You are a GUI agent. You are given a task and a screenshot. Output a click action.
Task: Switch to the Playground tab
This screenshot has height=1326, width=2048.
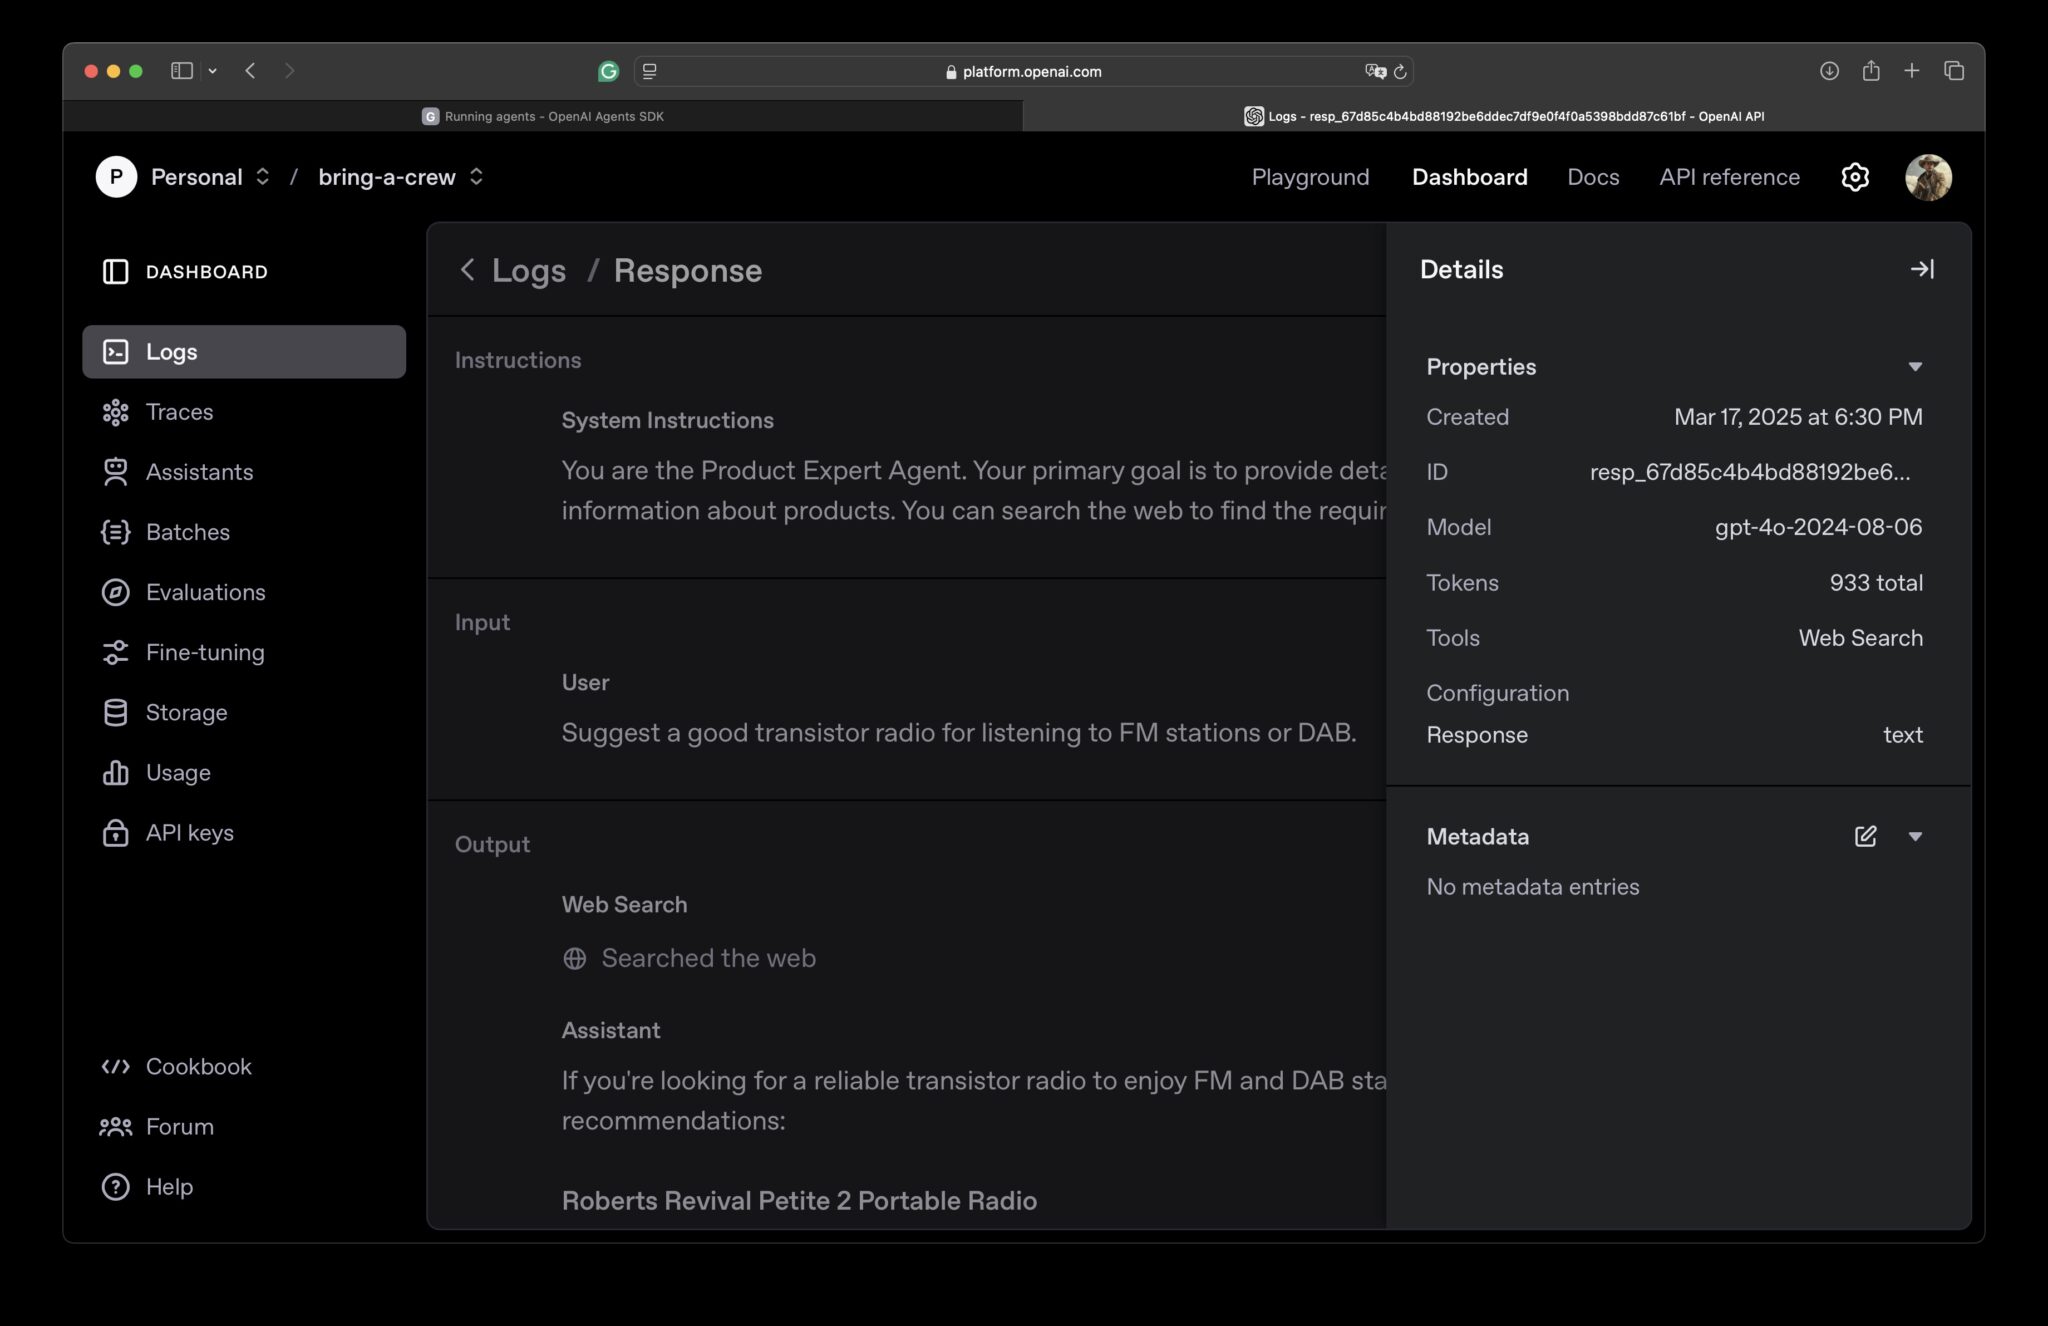click(1310, 177)
